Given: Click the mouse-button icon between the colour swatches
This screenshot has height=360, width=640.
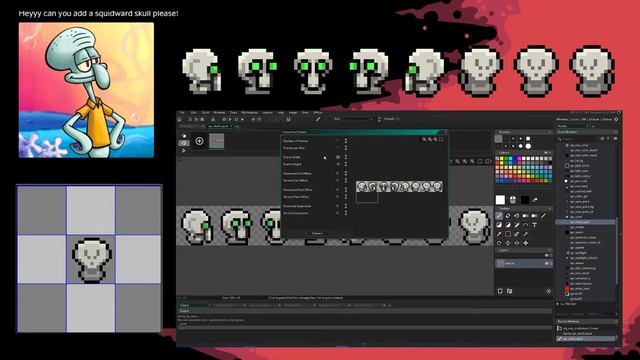Looking at the screenshot, I should (x=513, y=200).
